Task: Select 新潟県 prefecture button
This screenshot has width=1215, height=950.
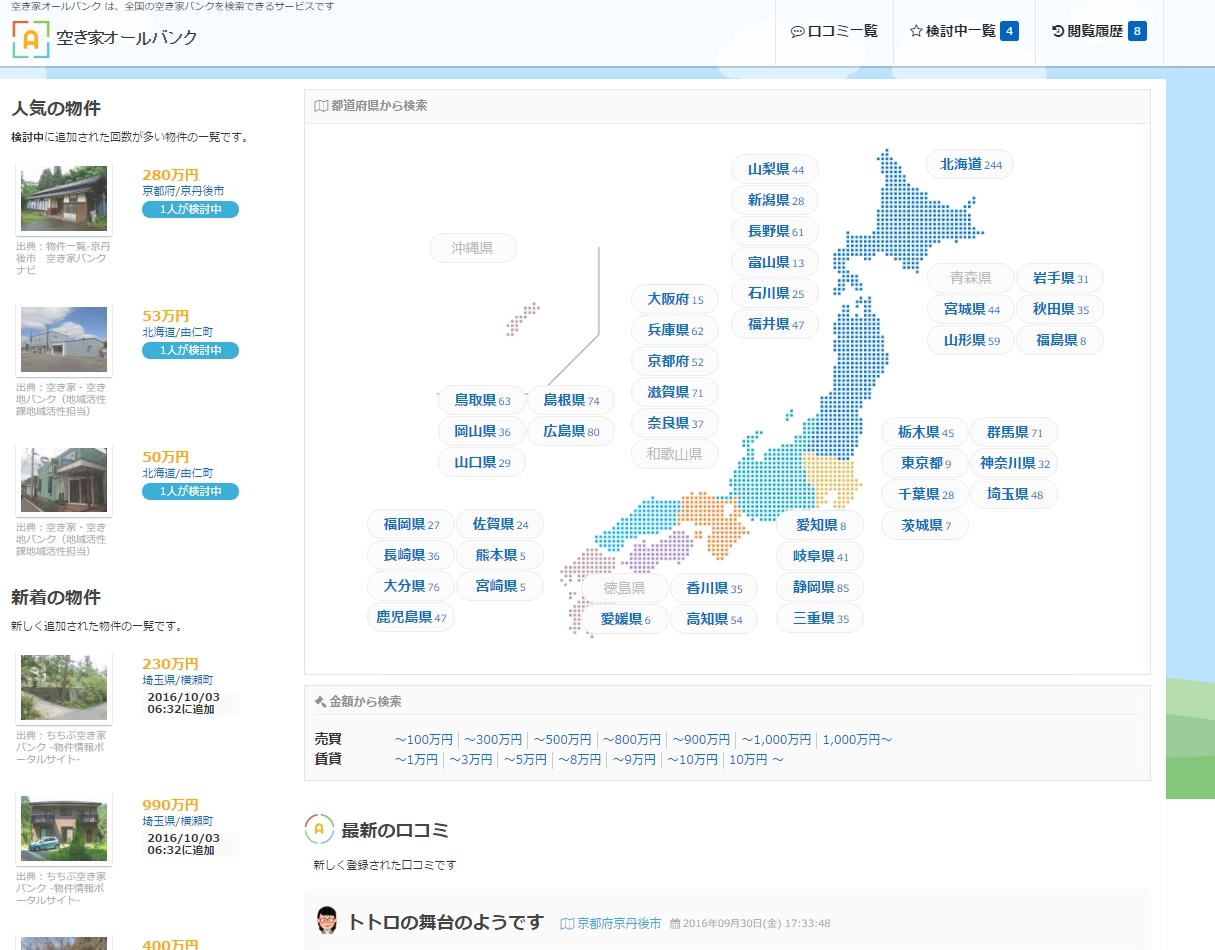Action: coord(775,200)
